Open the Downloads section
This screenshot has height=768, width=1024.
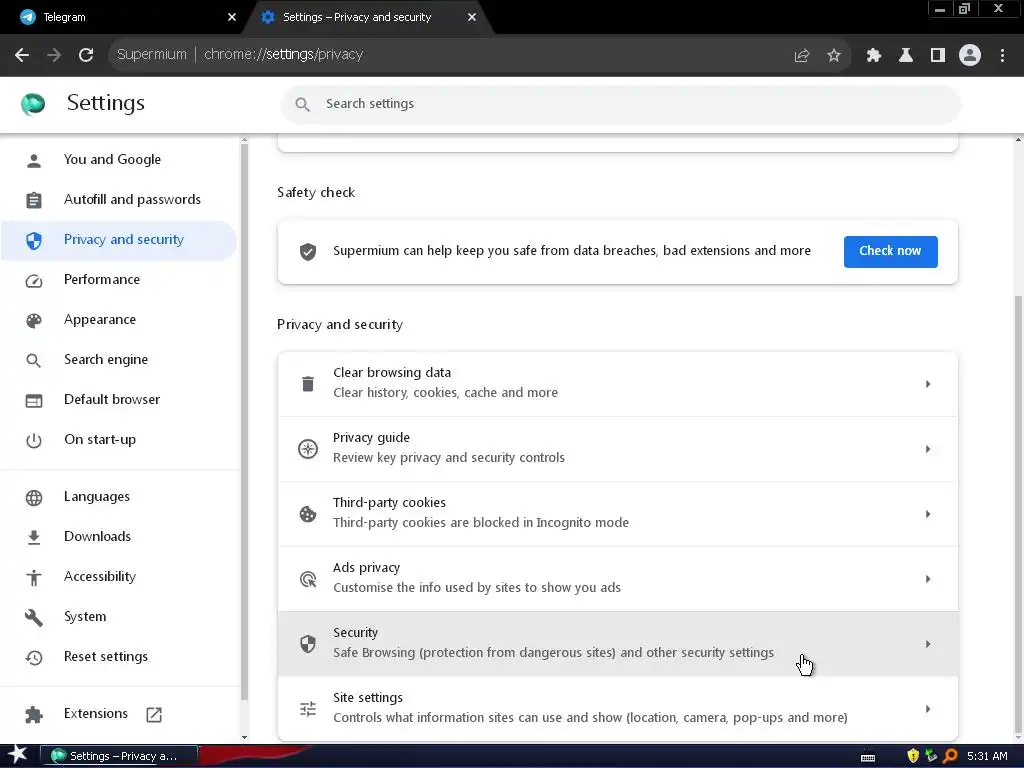coord(119,537)
